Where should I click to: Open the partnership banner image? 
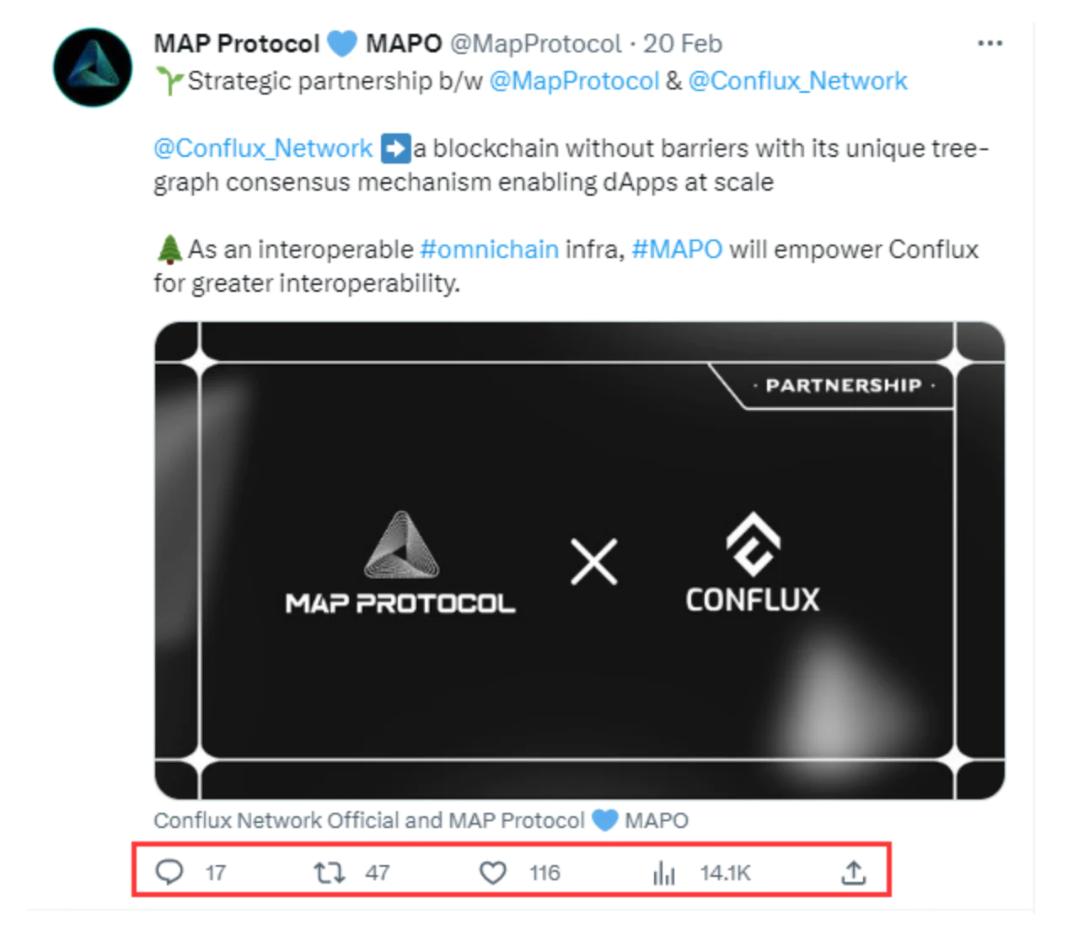(579, 560)
